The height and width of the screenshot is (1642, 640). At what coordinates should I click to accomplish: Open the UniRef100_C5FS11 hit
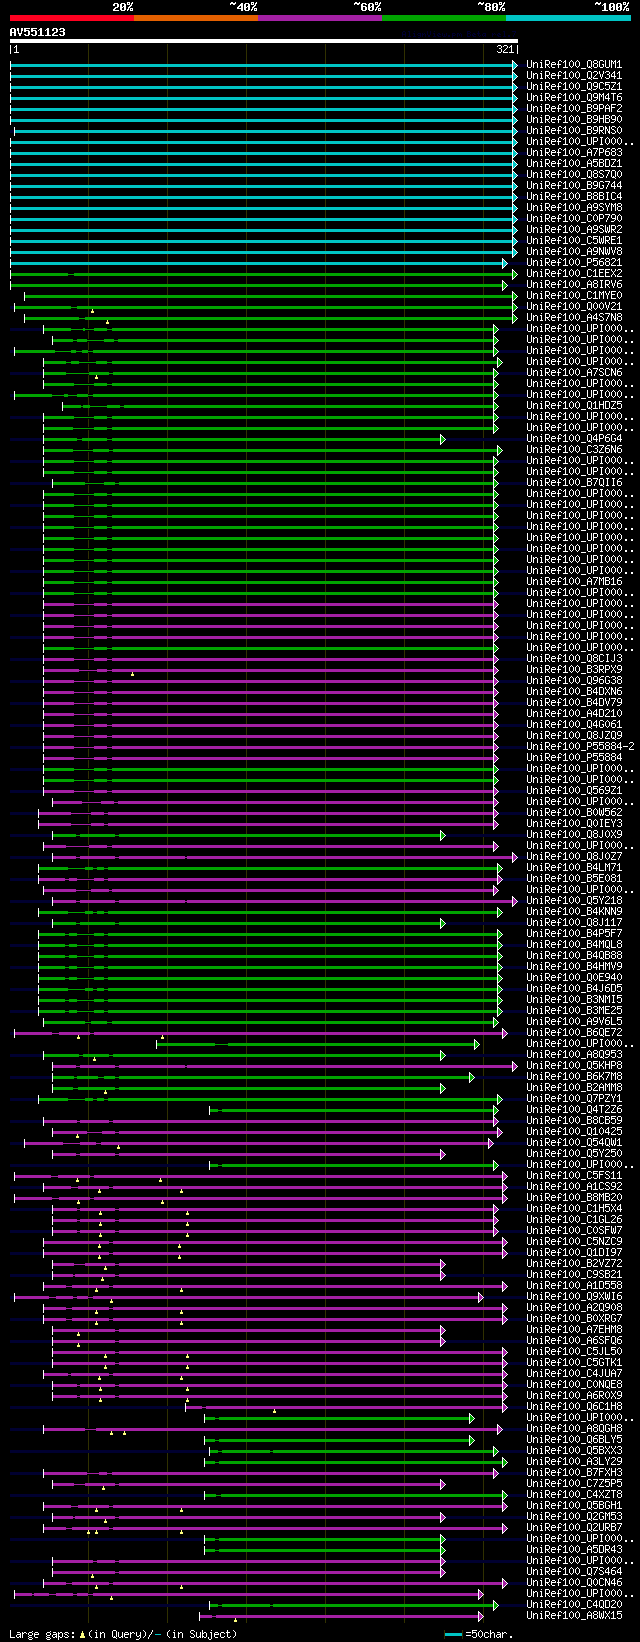coord(574,1176)
